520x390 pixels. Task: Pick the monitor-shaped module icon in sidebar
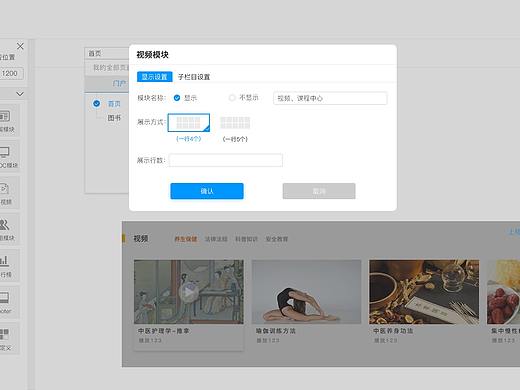(x=4, y=152)
